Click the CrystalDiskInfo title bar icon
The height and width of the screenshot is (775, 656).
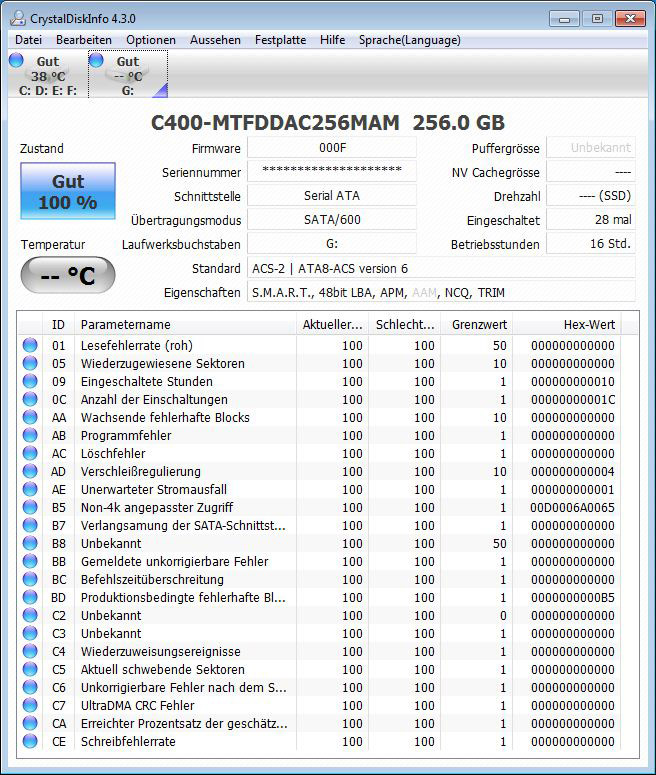(x=18, y=18)
